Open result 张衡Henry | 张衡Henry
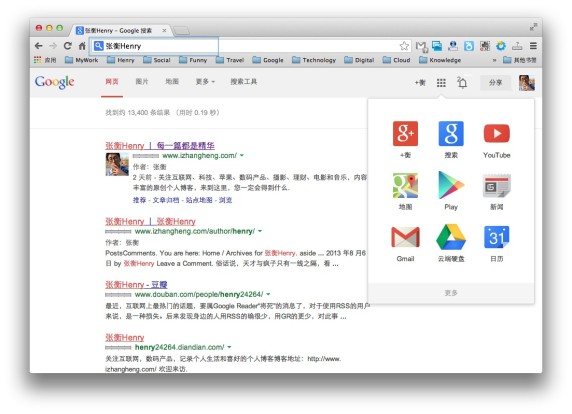572x414 pixels. tap(150, 221)
